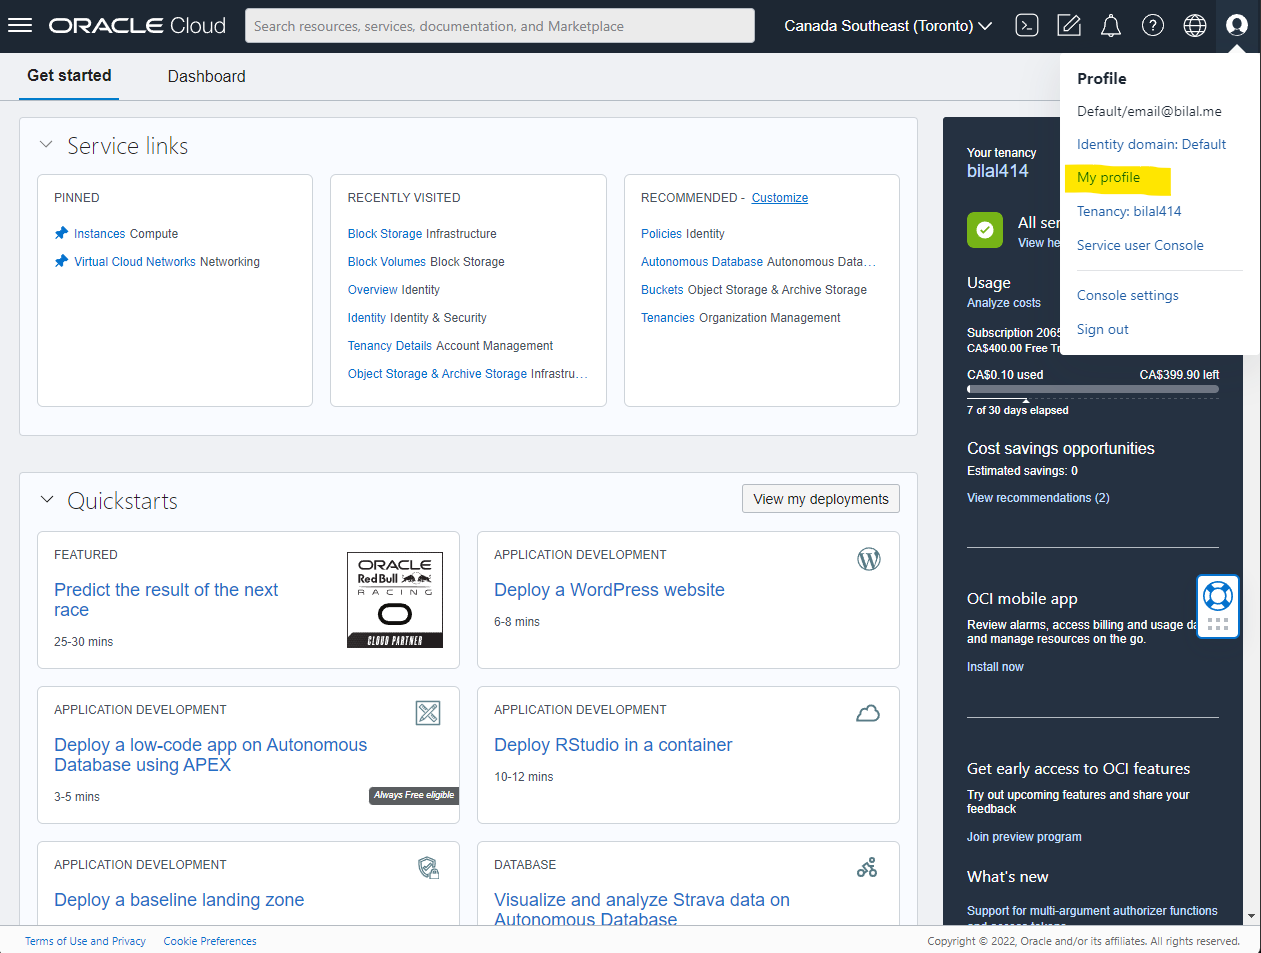This screenshot has height=953, width=1261.
Task: Open Visualize and analyze Strava data quickstart
Action: [x=642, y=909]
